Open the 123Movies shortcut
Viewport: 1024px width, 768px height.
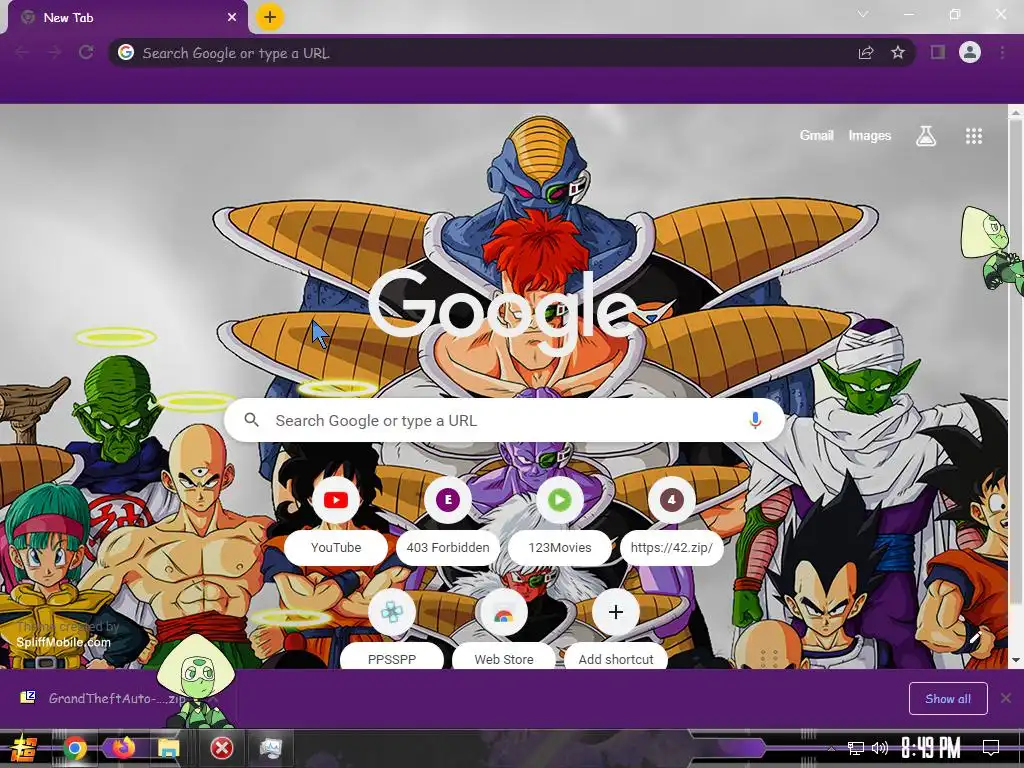click(560, 520)
